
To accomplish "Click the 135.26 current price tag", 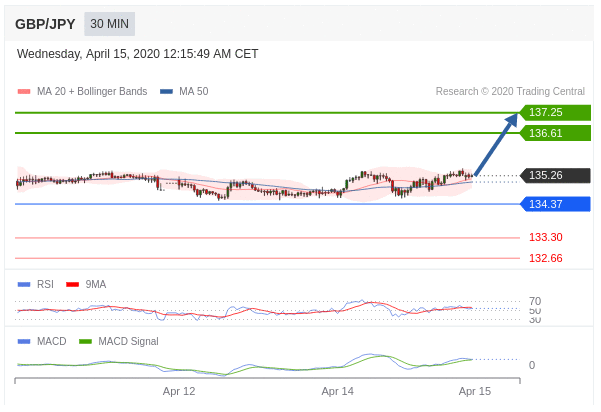I will click(x=555, y=176).
